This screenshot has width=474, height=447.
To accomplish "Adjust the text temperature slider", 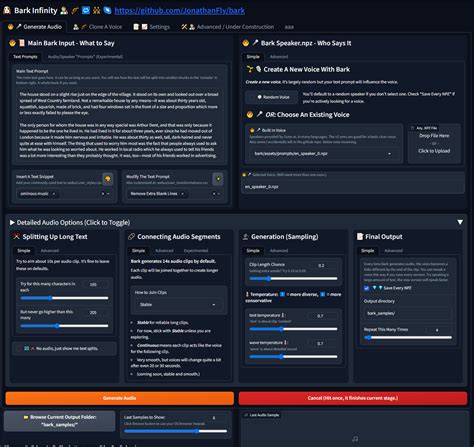I will (x=293, y=329).
